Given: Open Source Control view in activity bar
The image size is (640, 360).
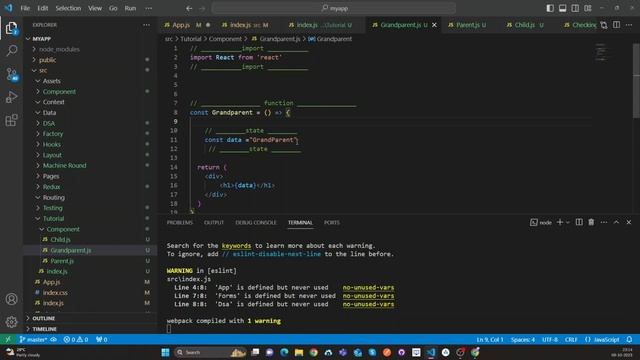Looking at the screenshot, I should (x=11, y=74).
